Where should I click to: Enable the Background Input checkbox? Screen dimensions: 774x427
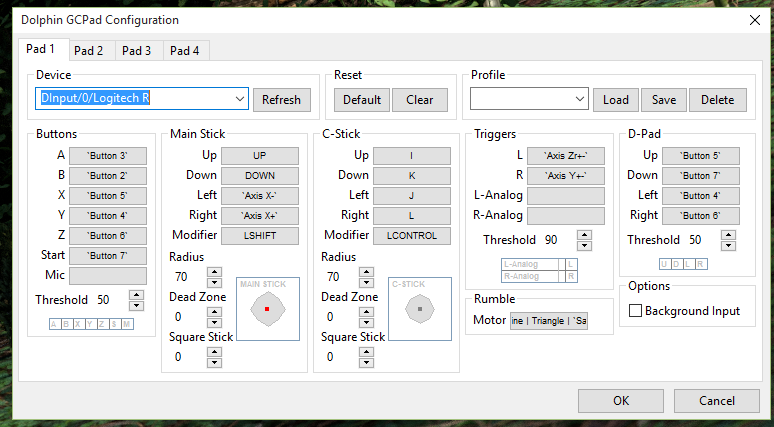point(635,311)
